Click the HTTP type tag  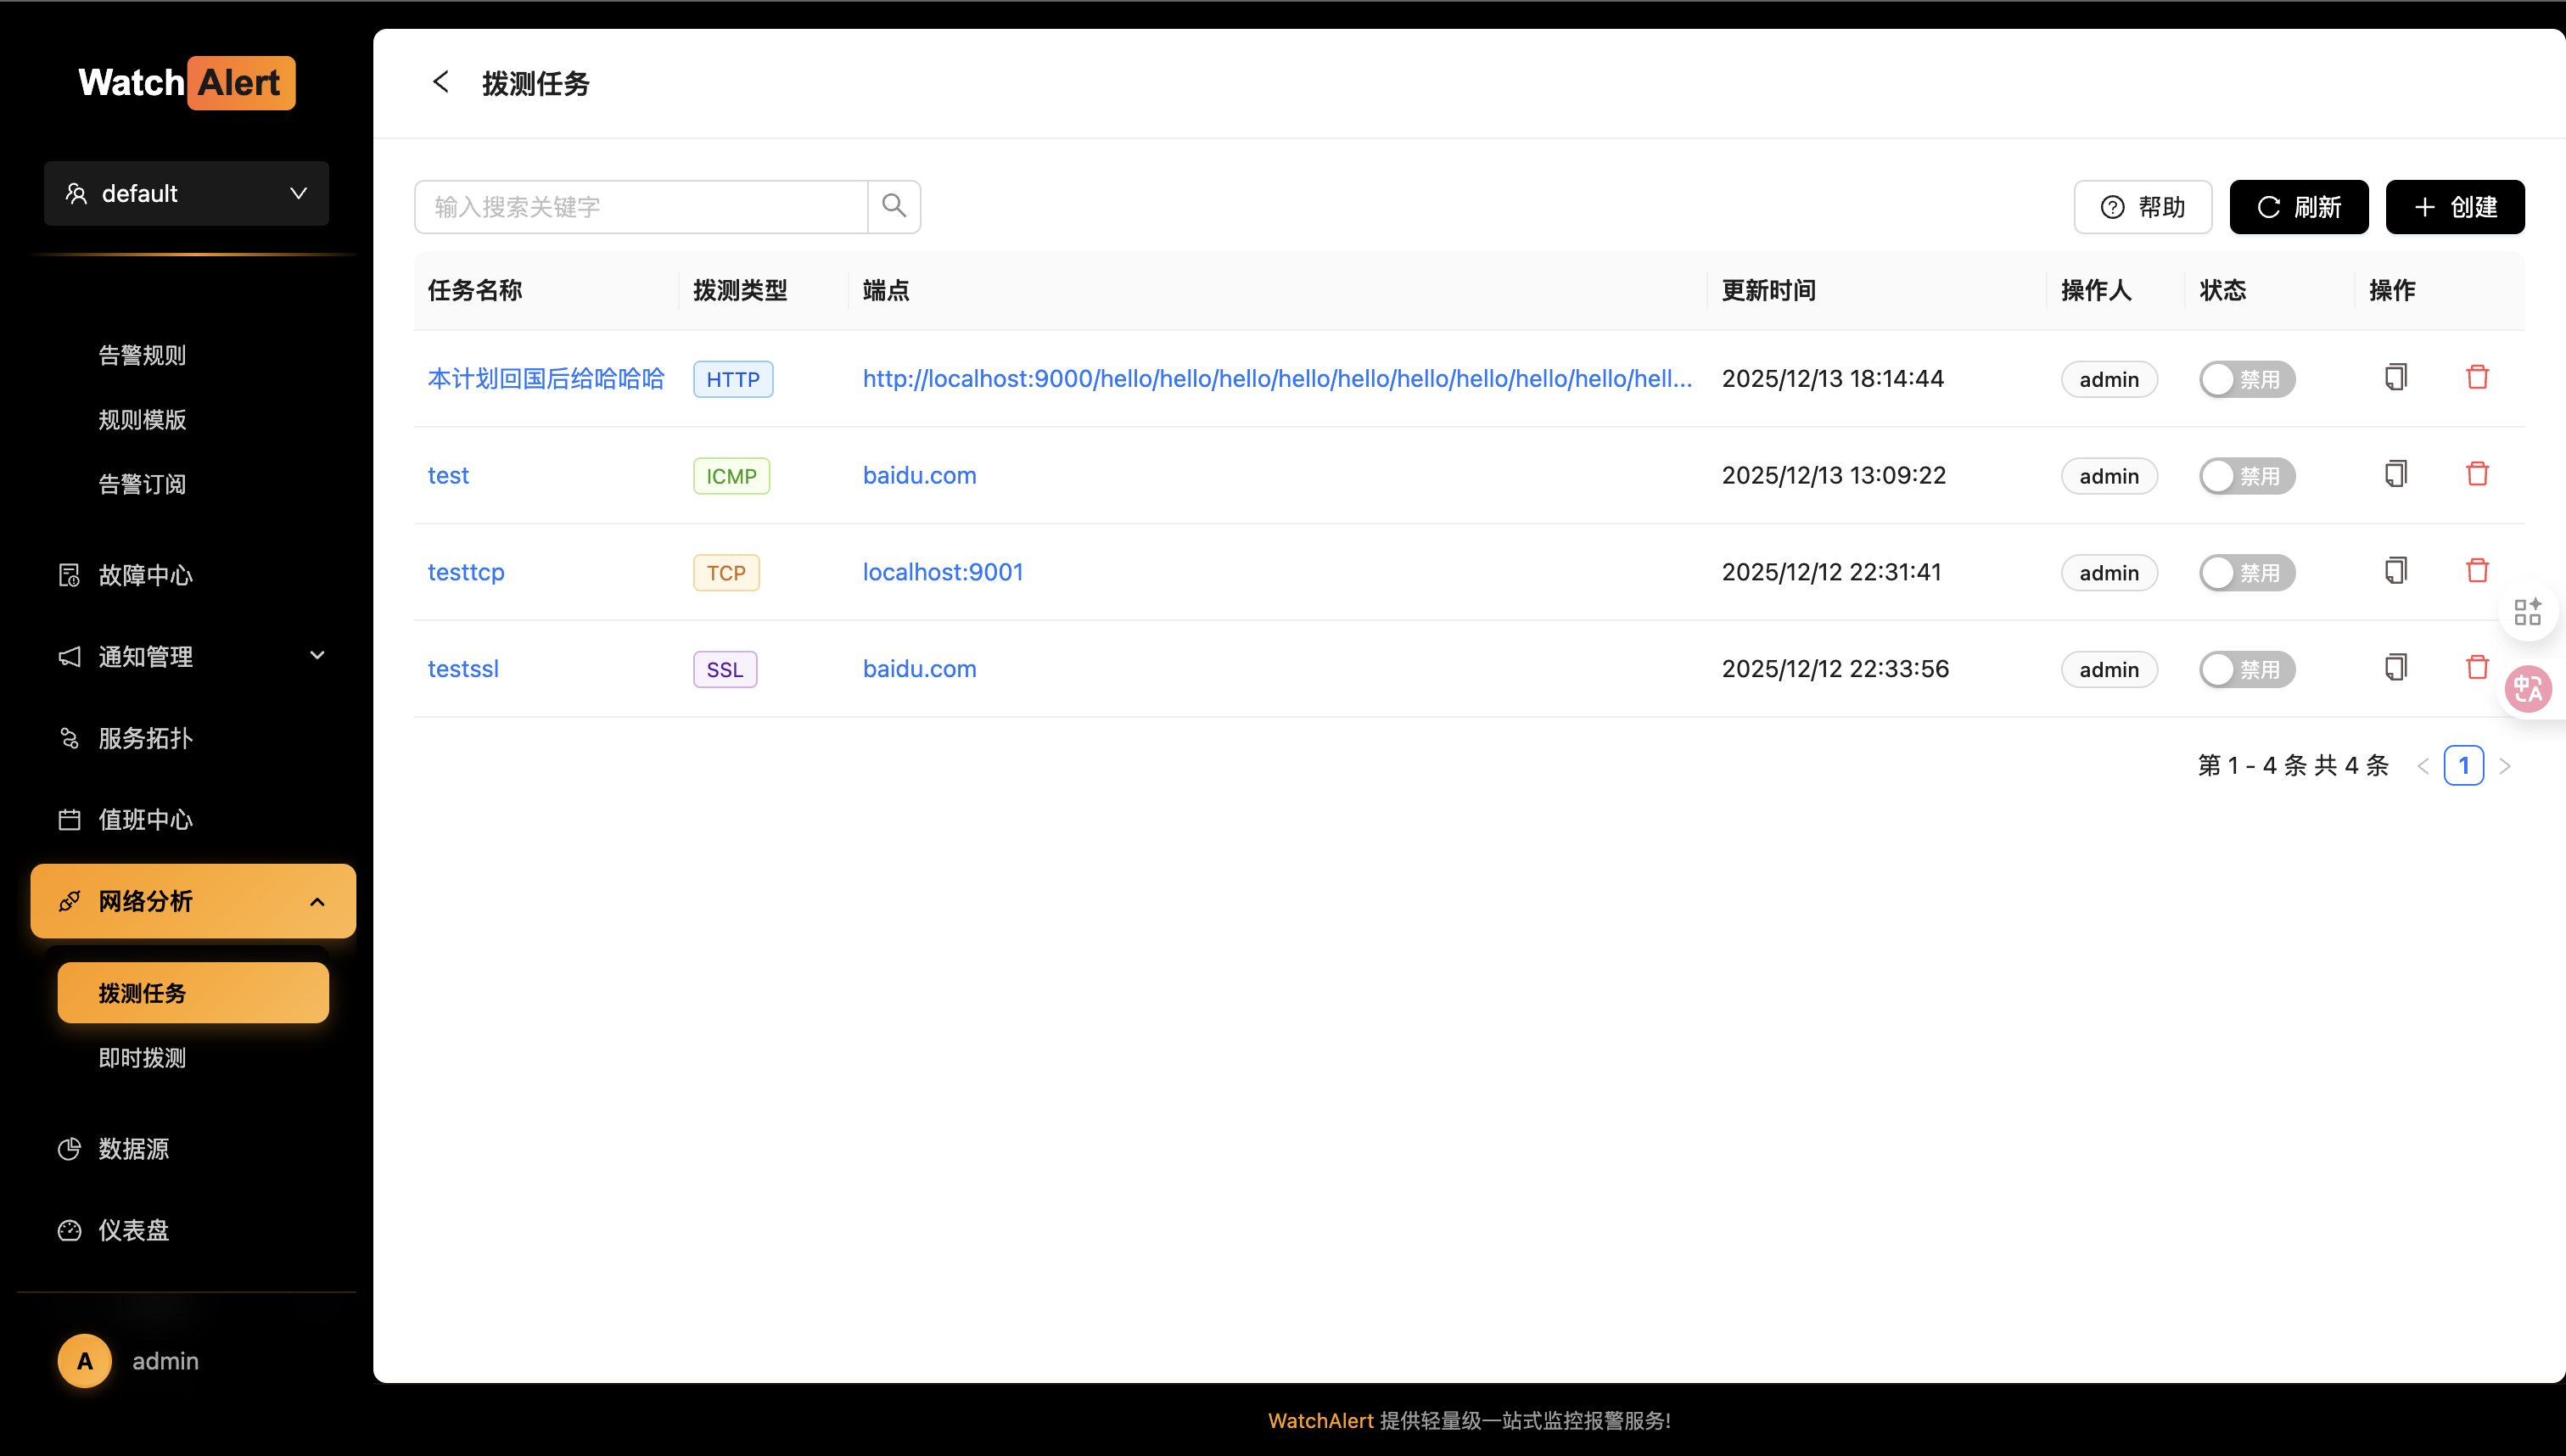[733, 379]
